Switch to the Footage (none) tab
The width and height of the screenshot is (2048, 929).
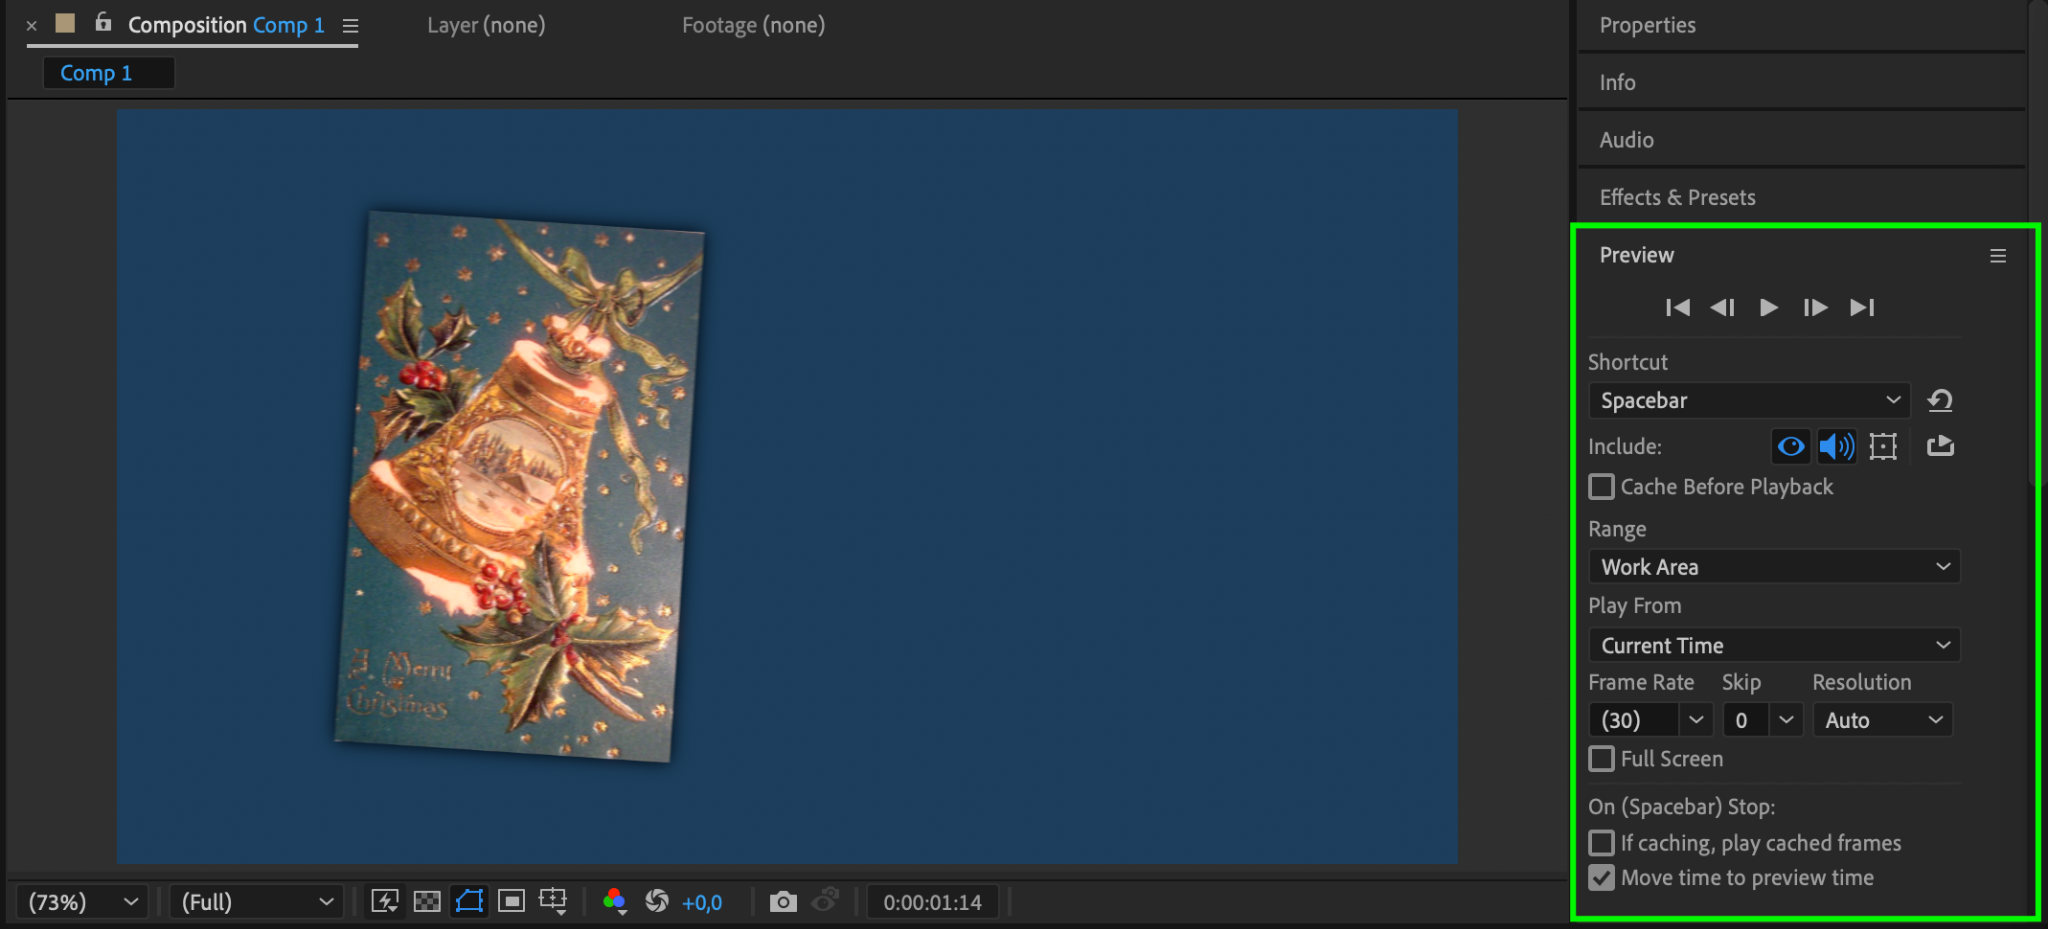pos(753,25)
